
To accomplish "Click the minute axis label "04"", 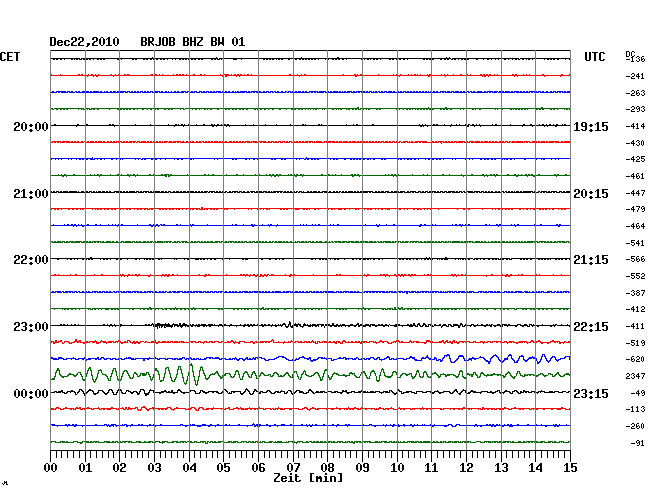I will click(x=189, y=468).
